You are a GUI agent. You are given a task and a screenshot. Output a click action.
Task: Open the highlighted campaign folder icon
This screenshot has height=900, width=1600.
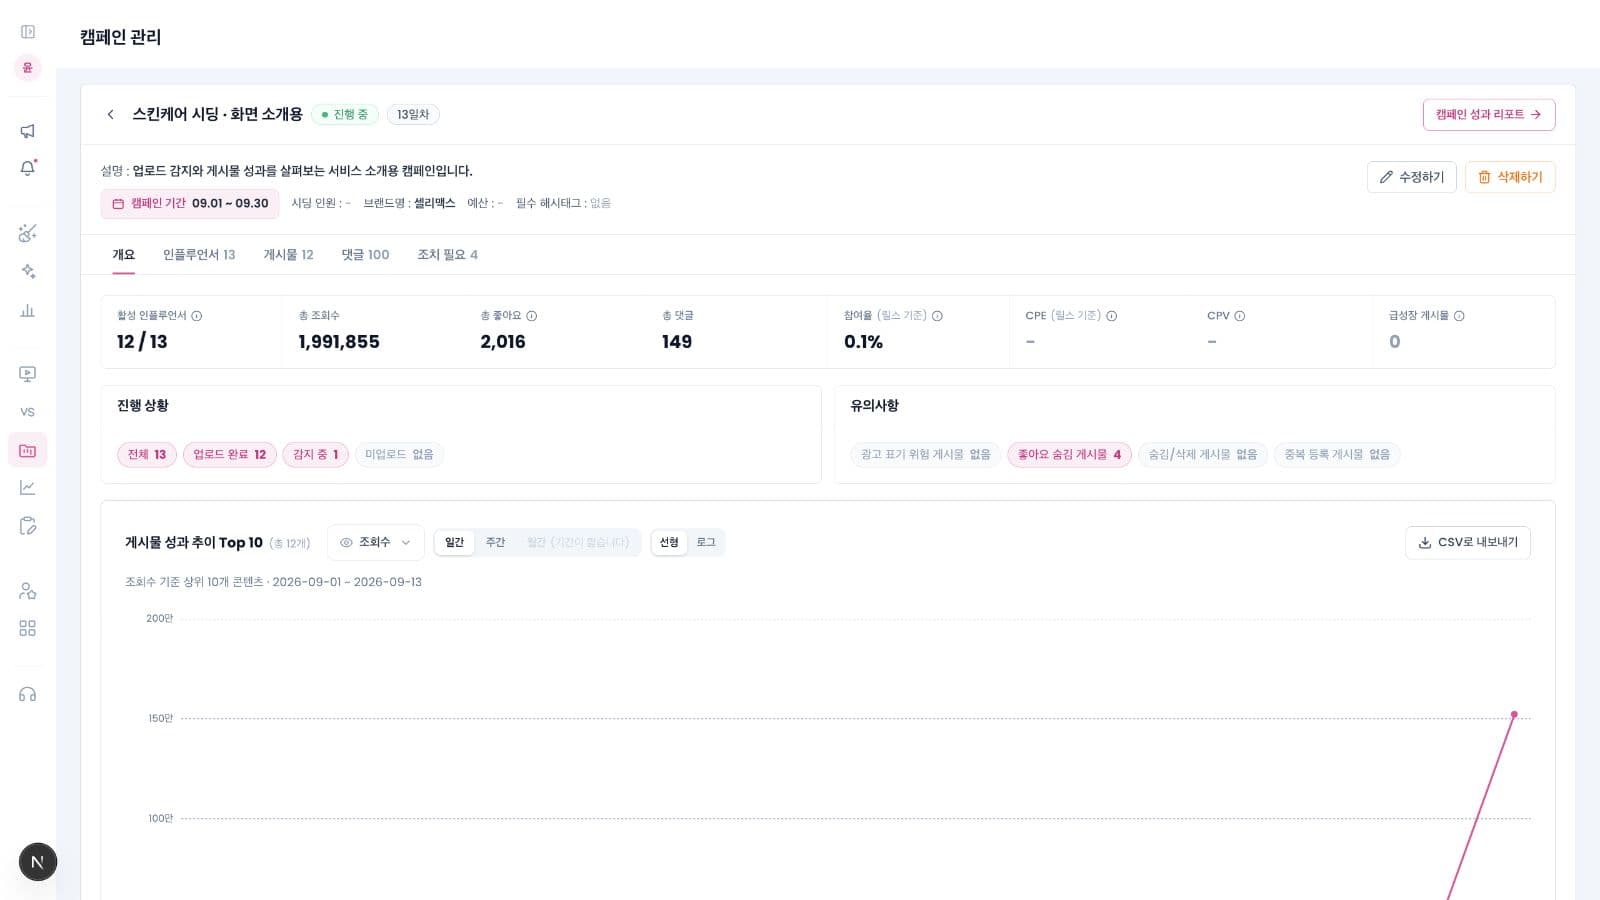tap(28, 450)
